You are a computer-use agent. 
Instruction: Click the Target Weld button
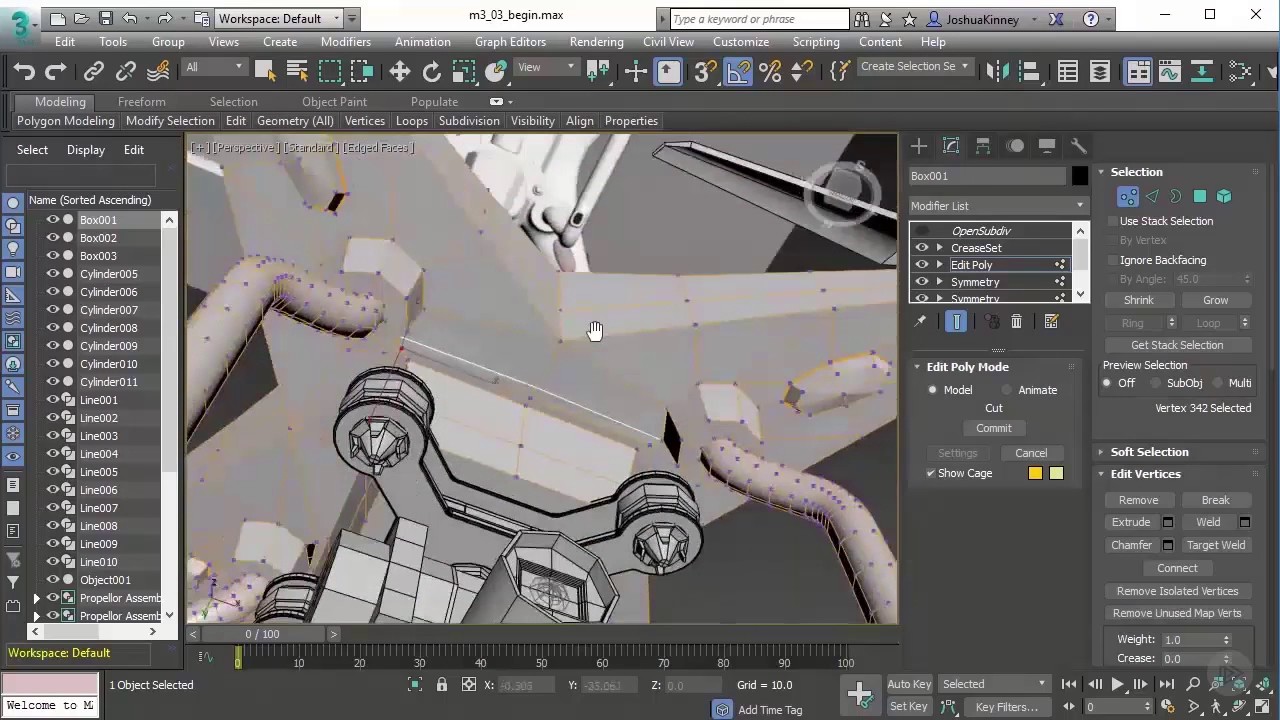[1215, 545]
